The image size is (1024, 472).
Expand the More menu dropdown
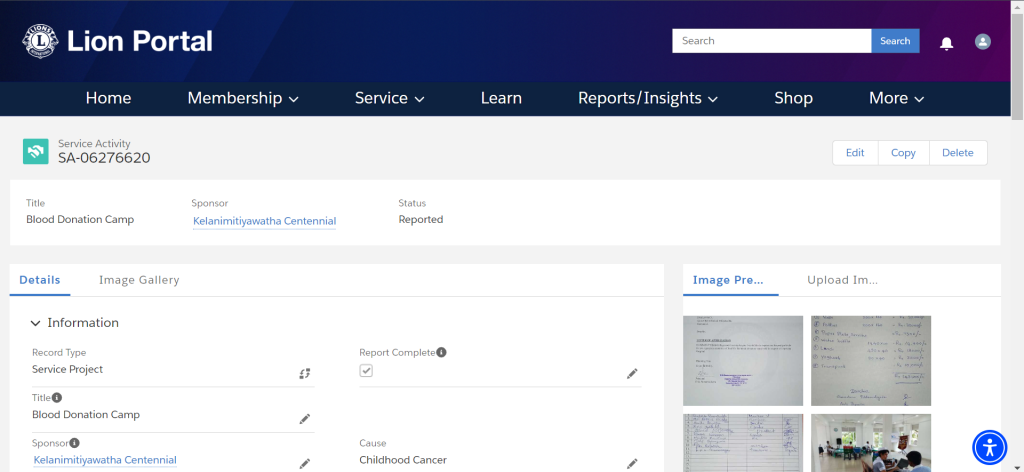pyautogui.click(x=897, y=99)
